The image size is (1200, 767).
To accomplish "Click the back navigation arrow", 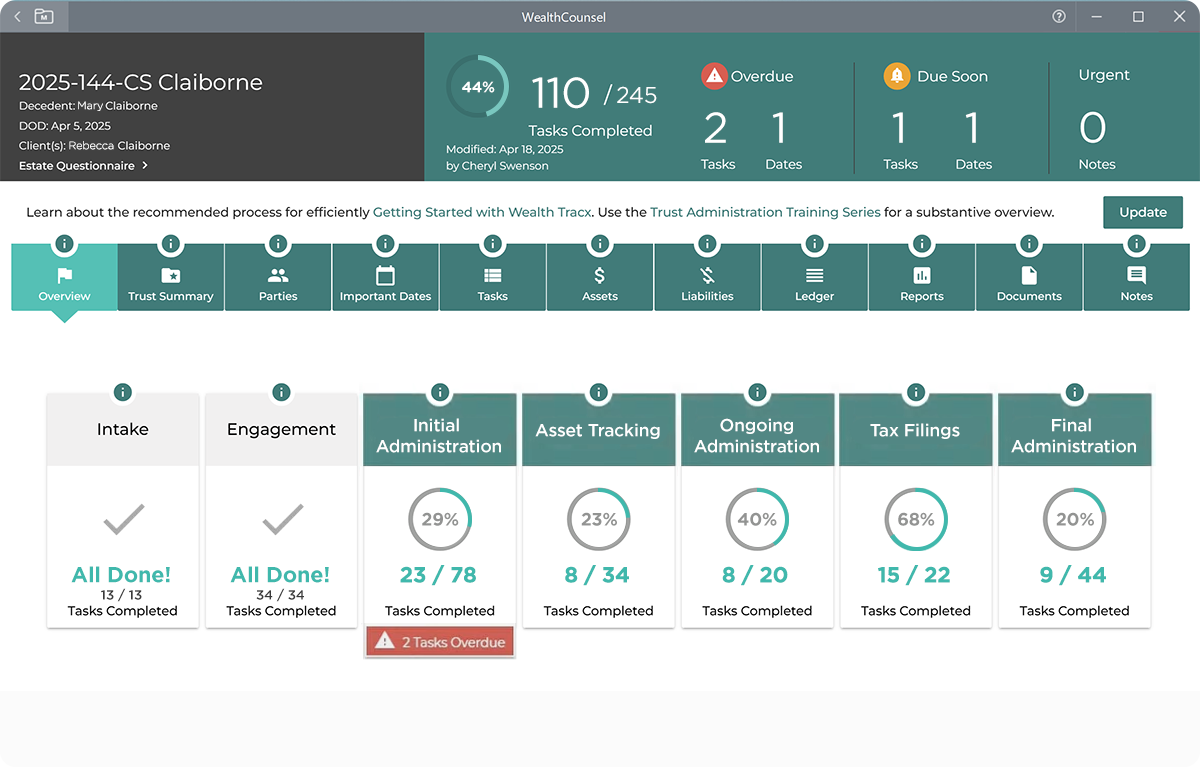I will tap(17, 16).
